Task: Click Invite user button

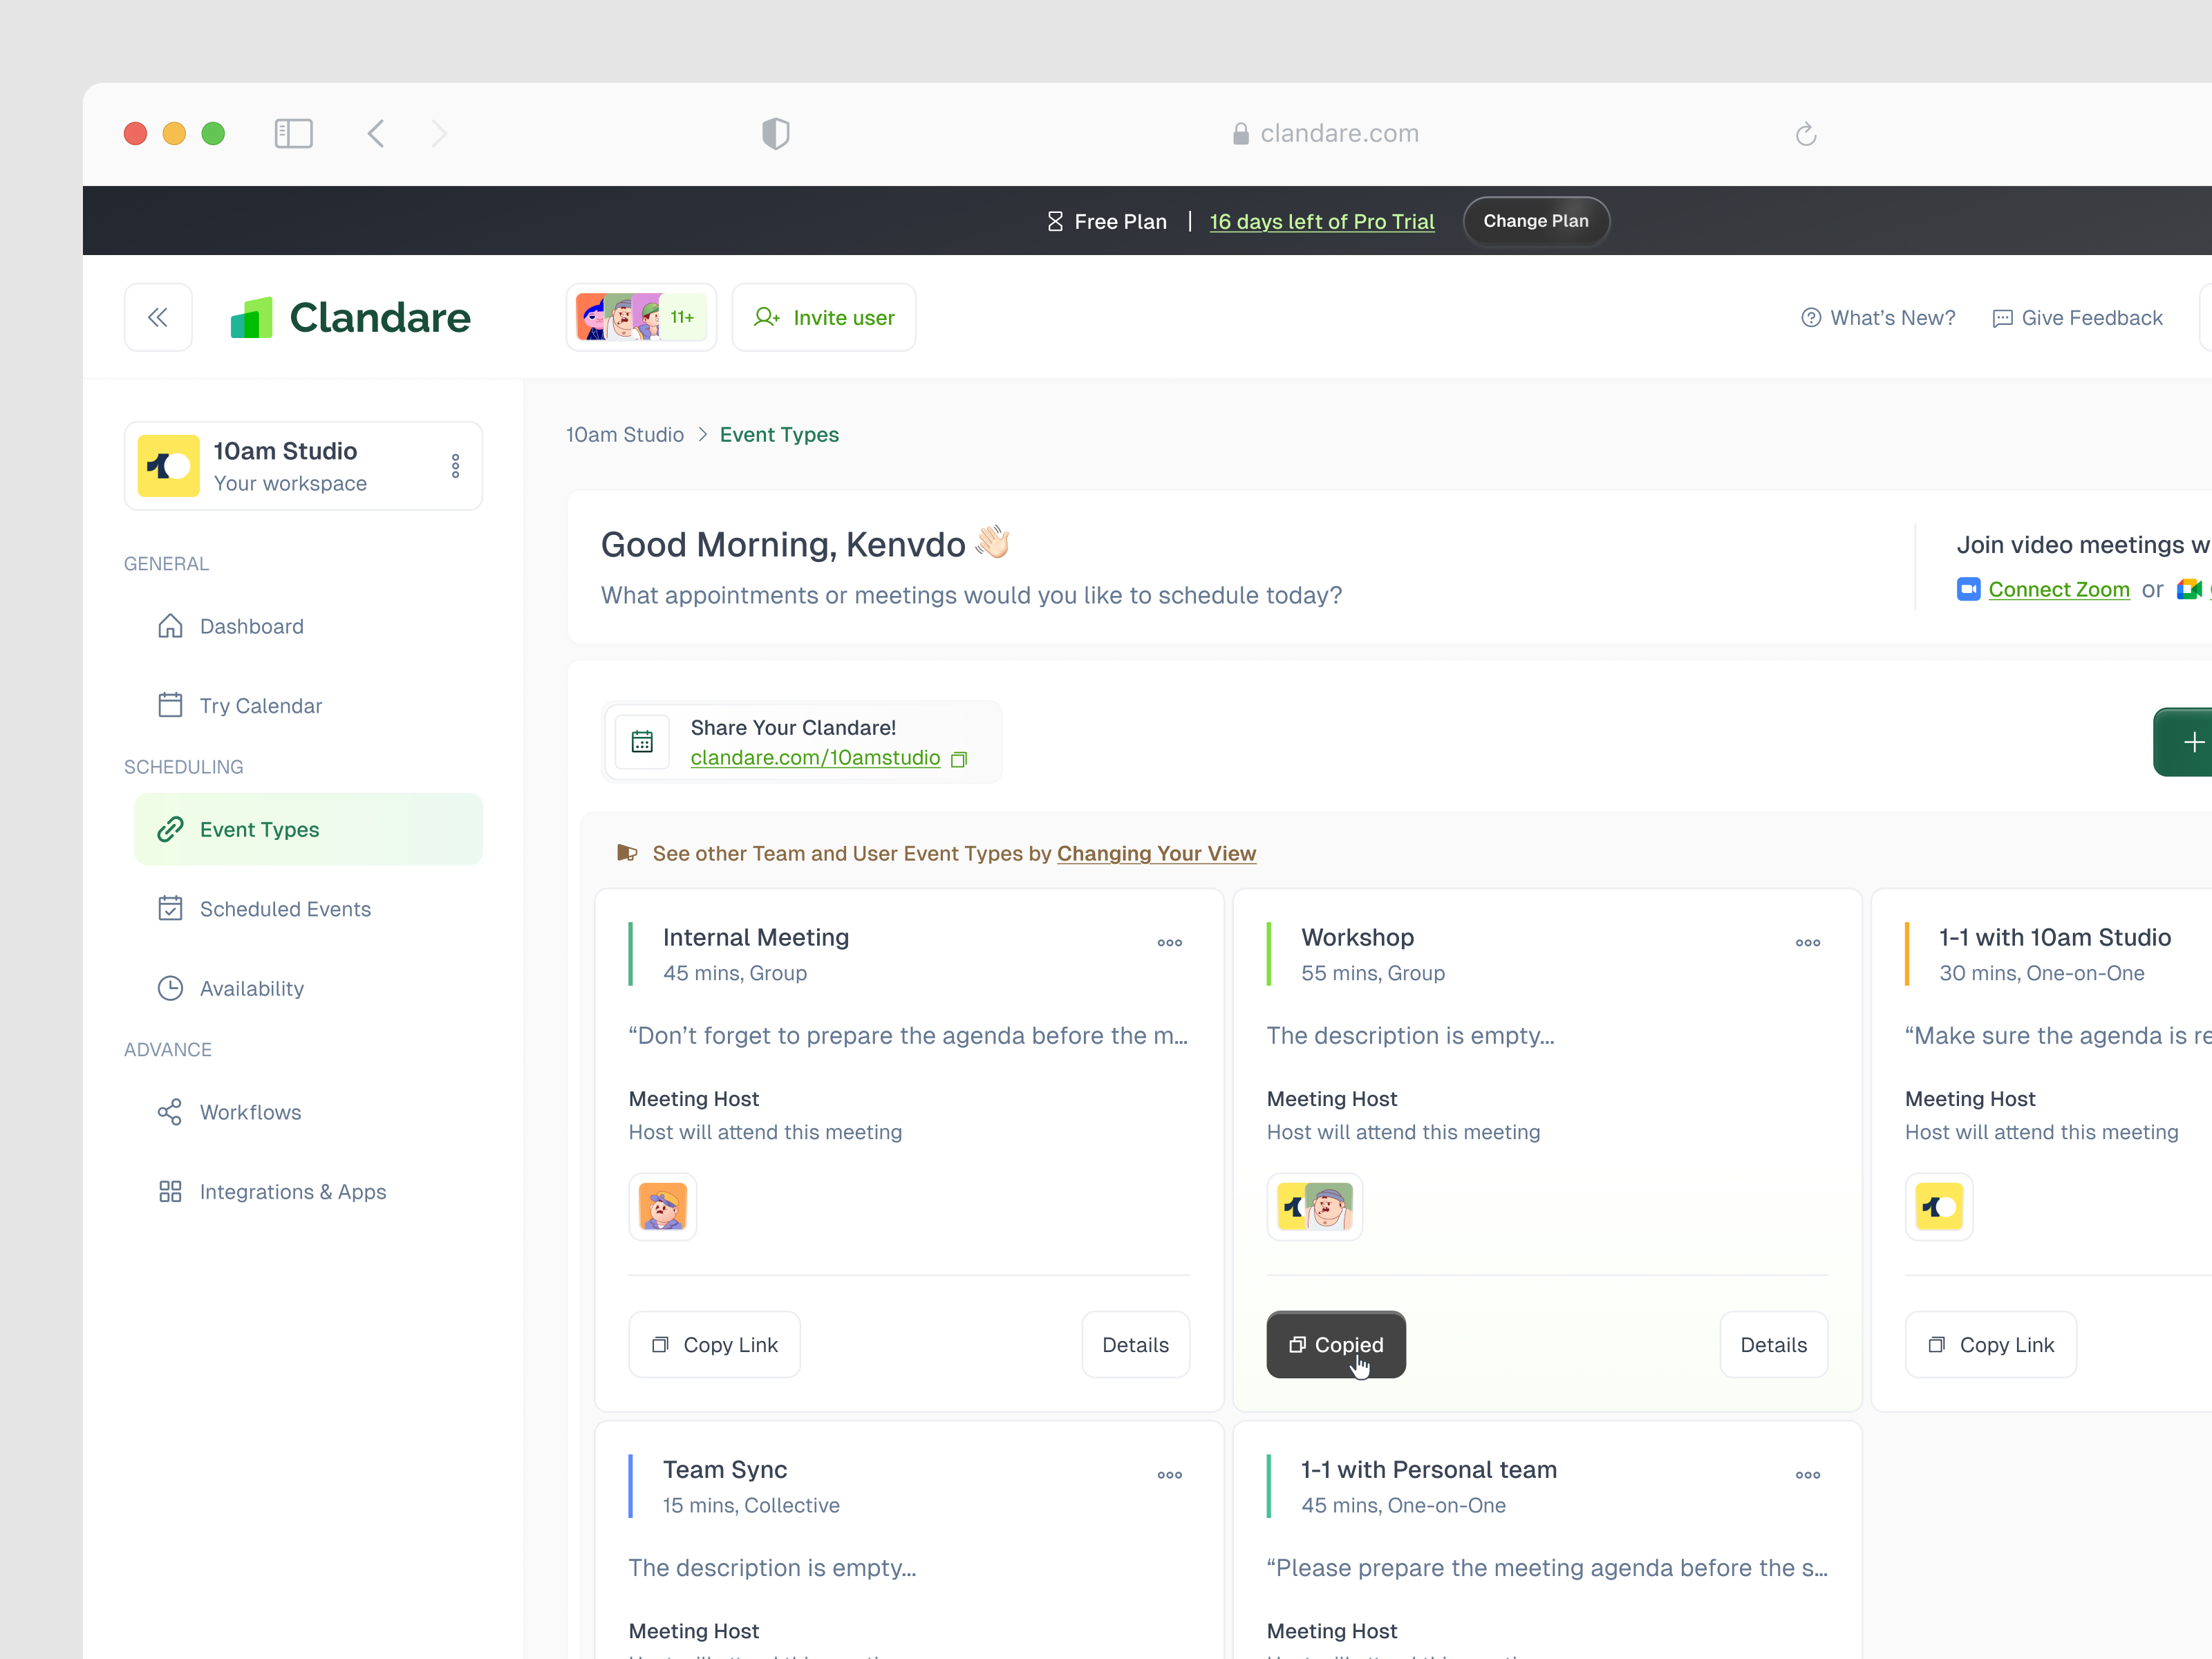Action: (824, 318)
